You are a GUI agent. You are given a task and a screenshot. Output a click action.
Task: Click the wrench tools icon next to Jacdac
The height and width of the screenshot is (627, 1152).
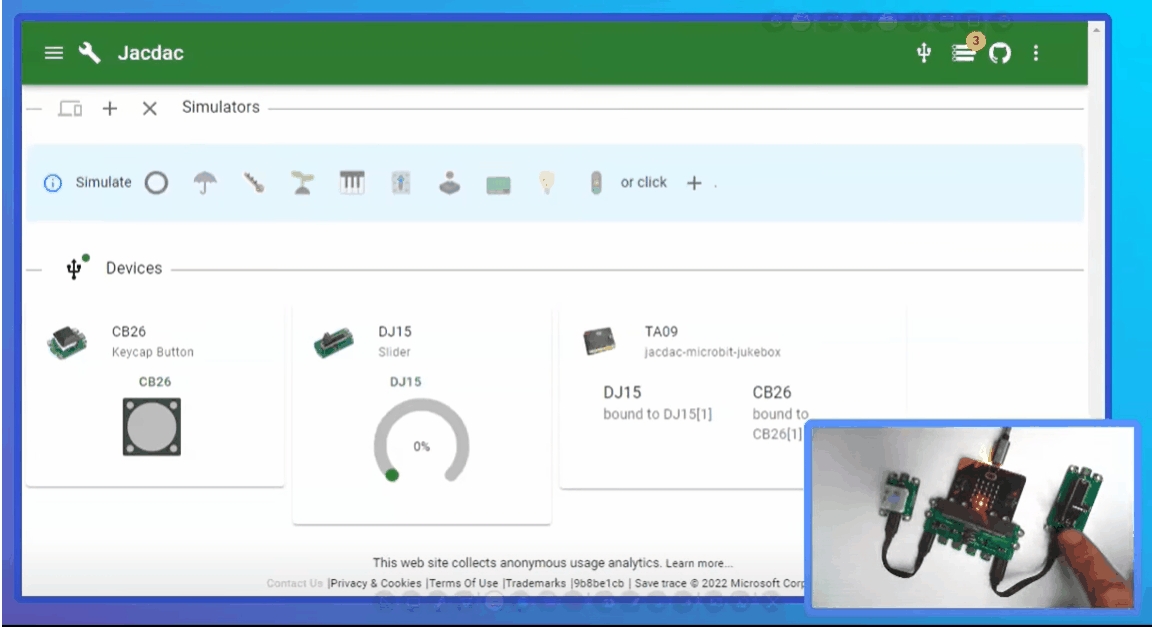coord(90,54)
